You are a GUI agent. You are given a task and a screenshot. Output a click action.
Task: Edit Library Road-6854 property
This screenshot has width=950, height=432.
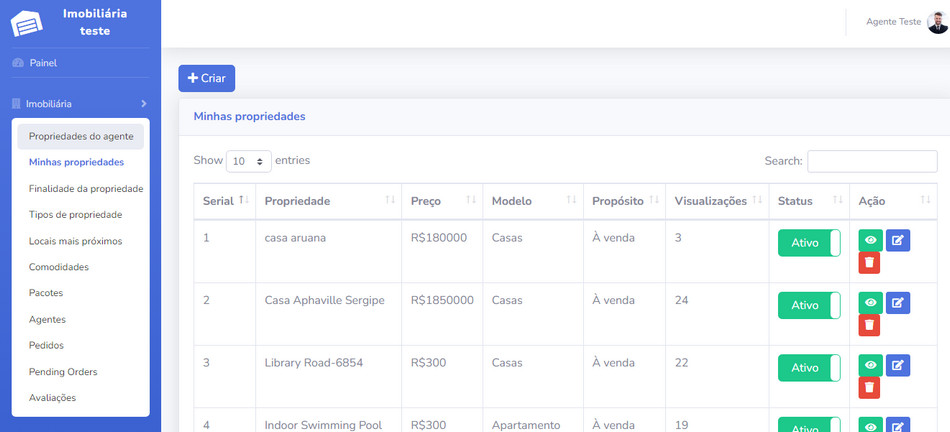coord(898,365)
